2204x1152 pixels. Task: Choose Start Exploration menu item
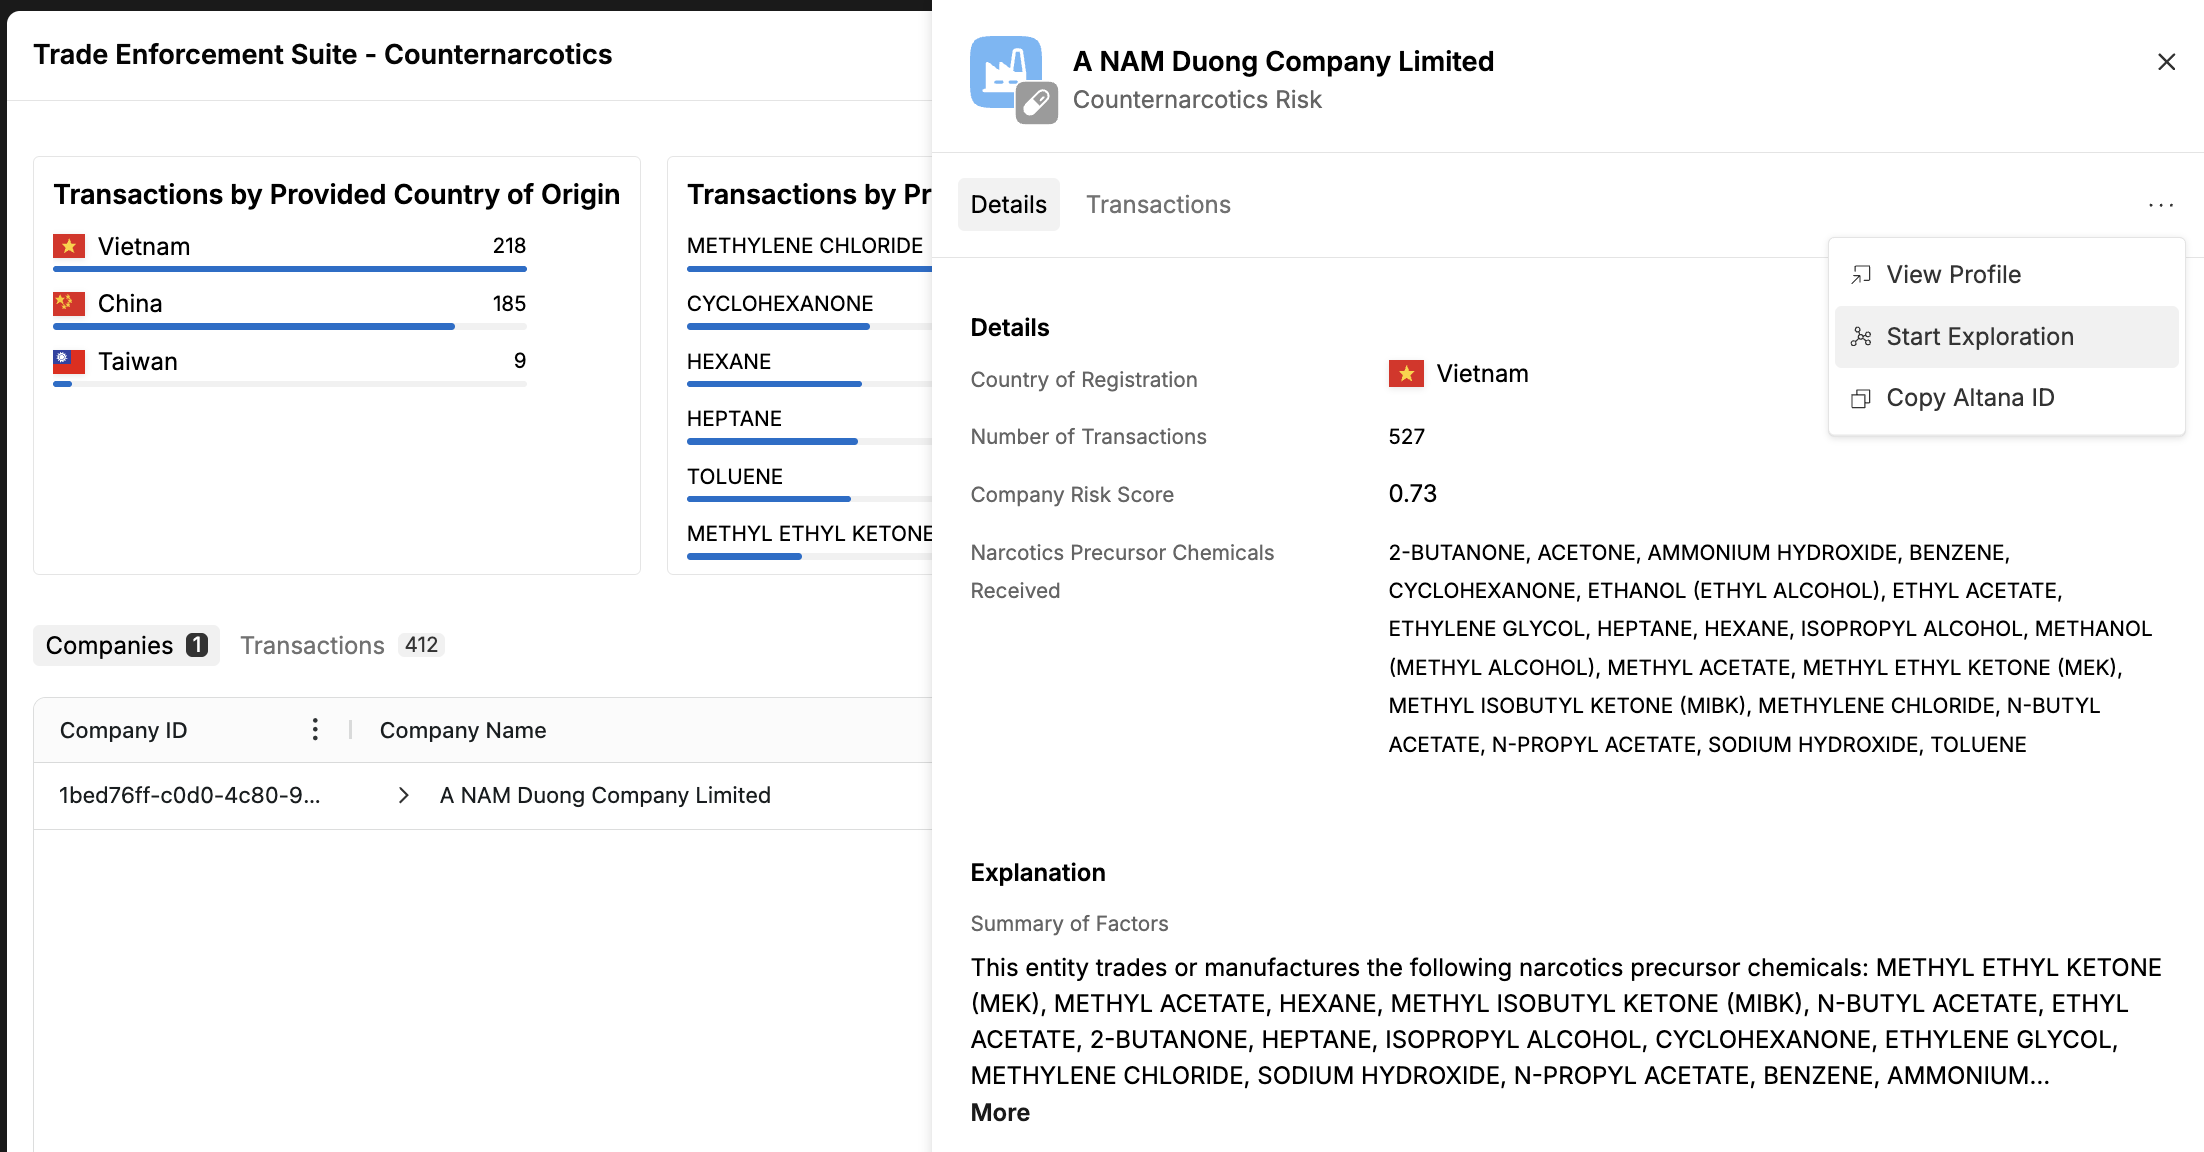(2006, 337)
